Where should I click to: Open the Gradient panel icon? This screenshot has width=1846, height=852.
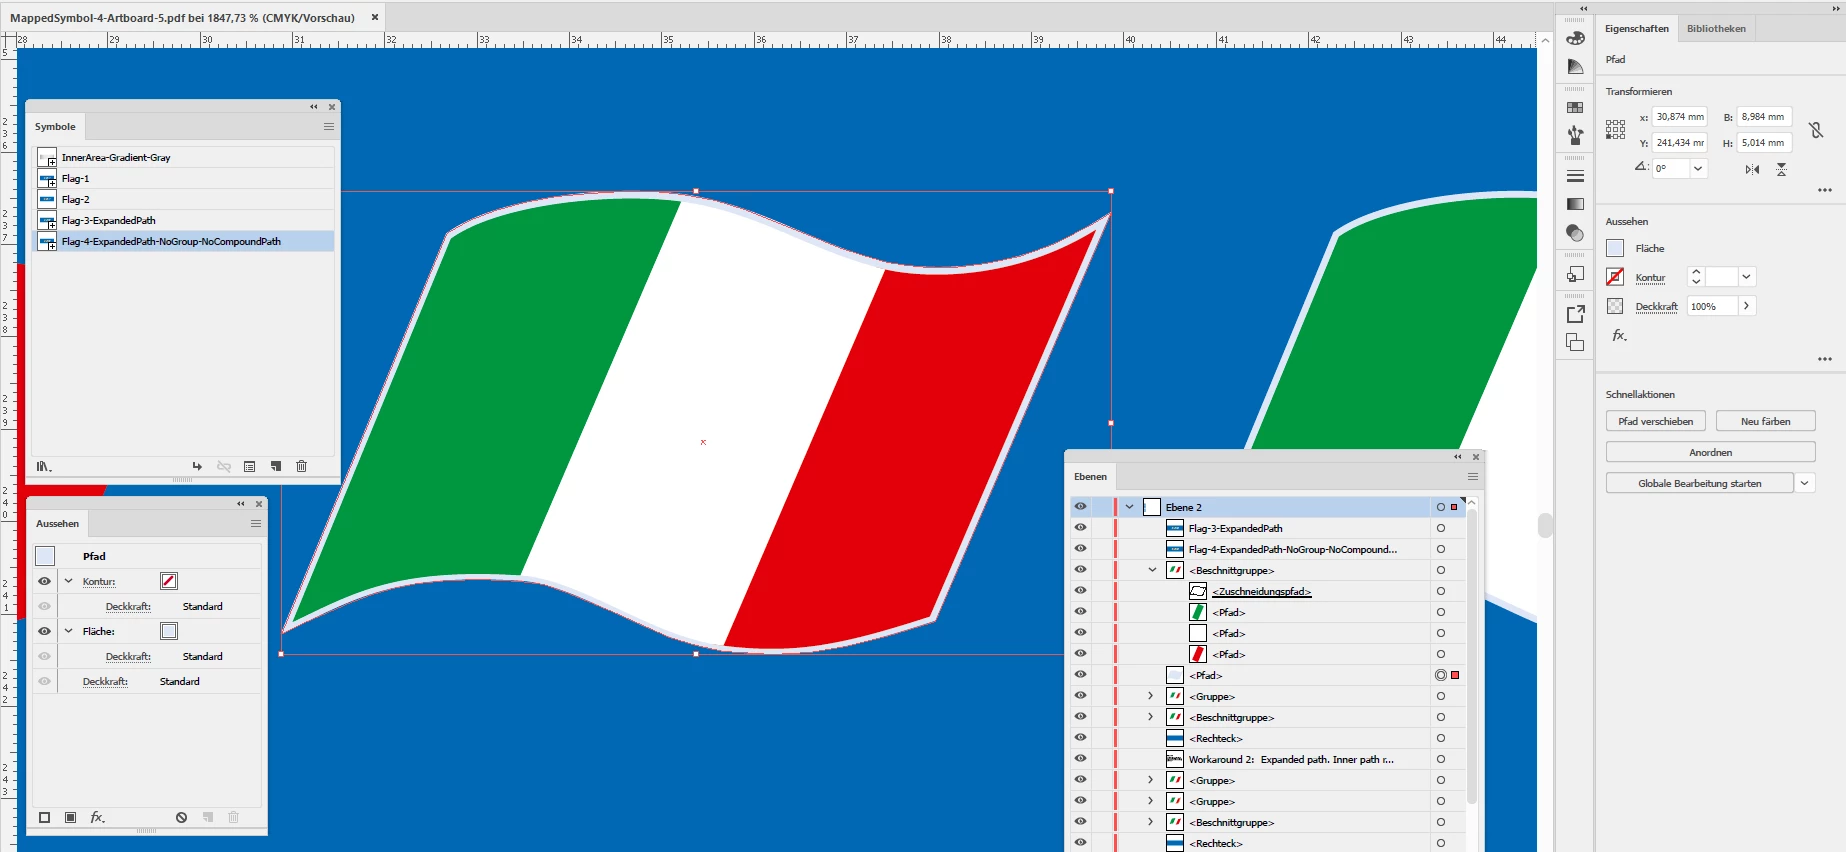pyautogui.click(x=1575, y=204)
